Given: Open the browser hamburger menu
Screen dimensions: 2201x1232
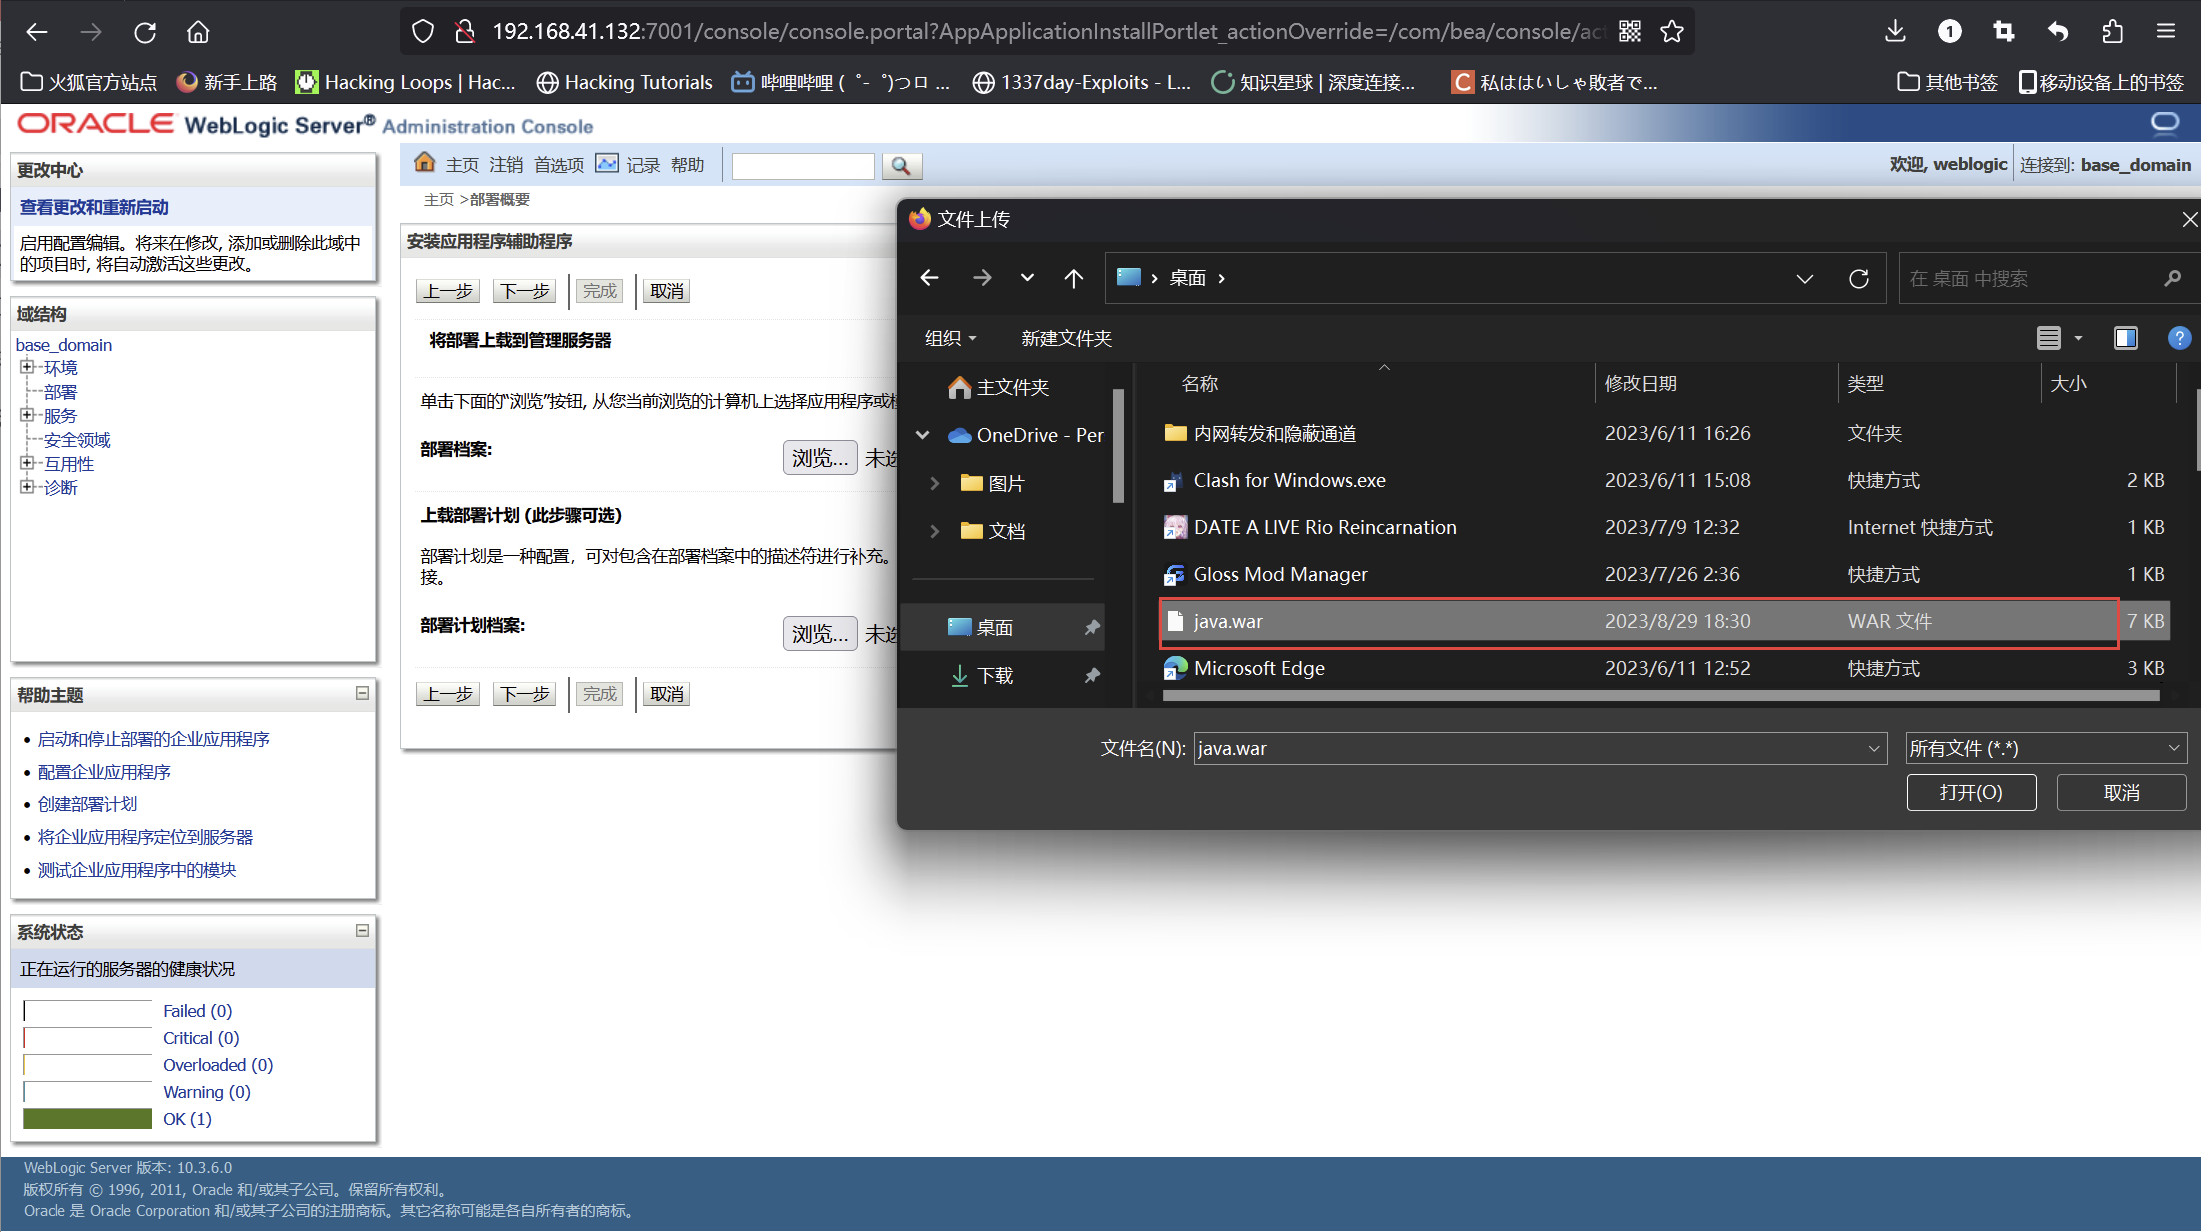Looking at the screenshot, I should (2166, 32).
